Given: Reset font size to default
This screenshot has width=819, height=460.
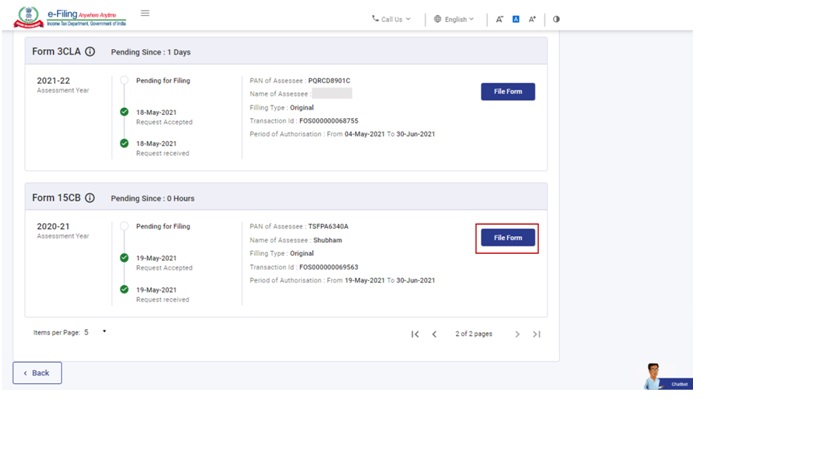Looking at the screenshot, I should pyautogui.click(x=516, y=19).
